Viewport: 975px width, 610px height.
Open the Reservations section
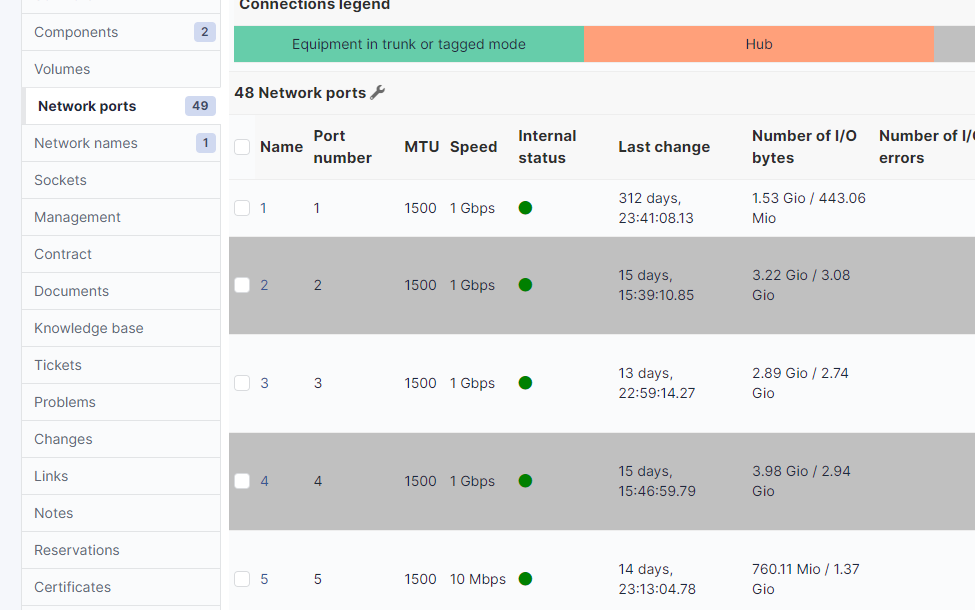77,550
